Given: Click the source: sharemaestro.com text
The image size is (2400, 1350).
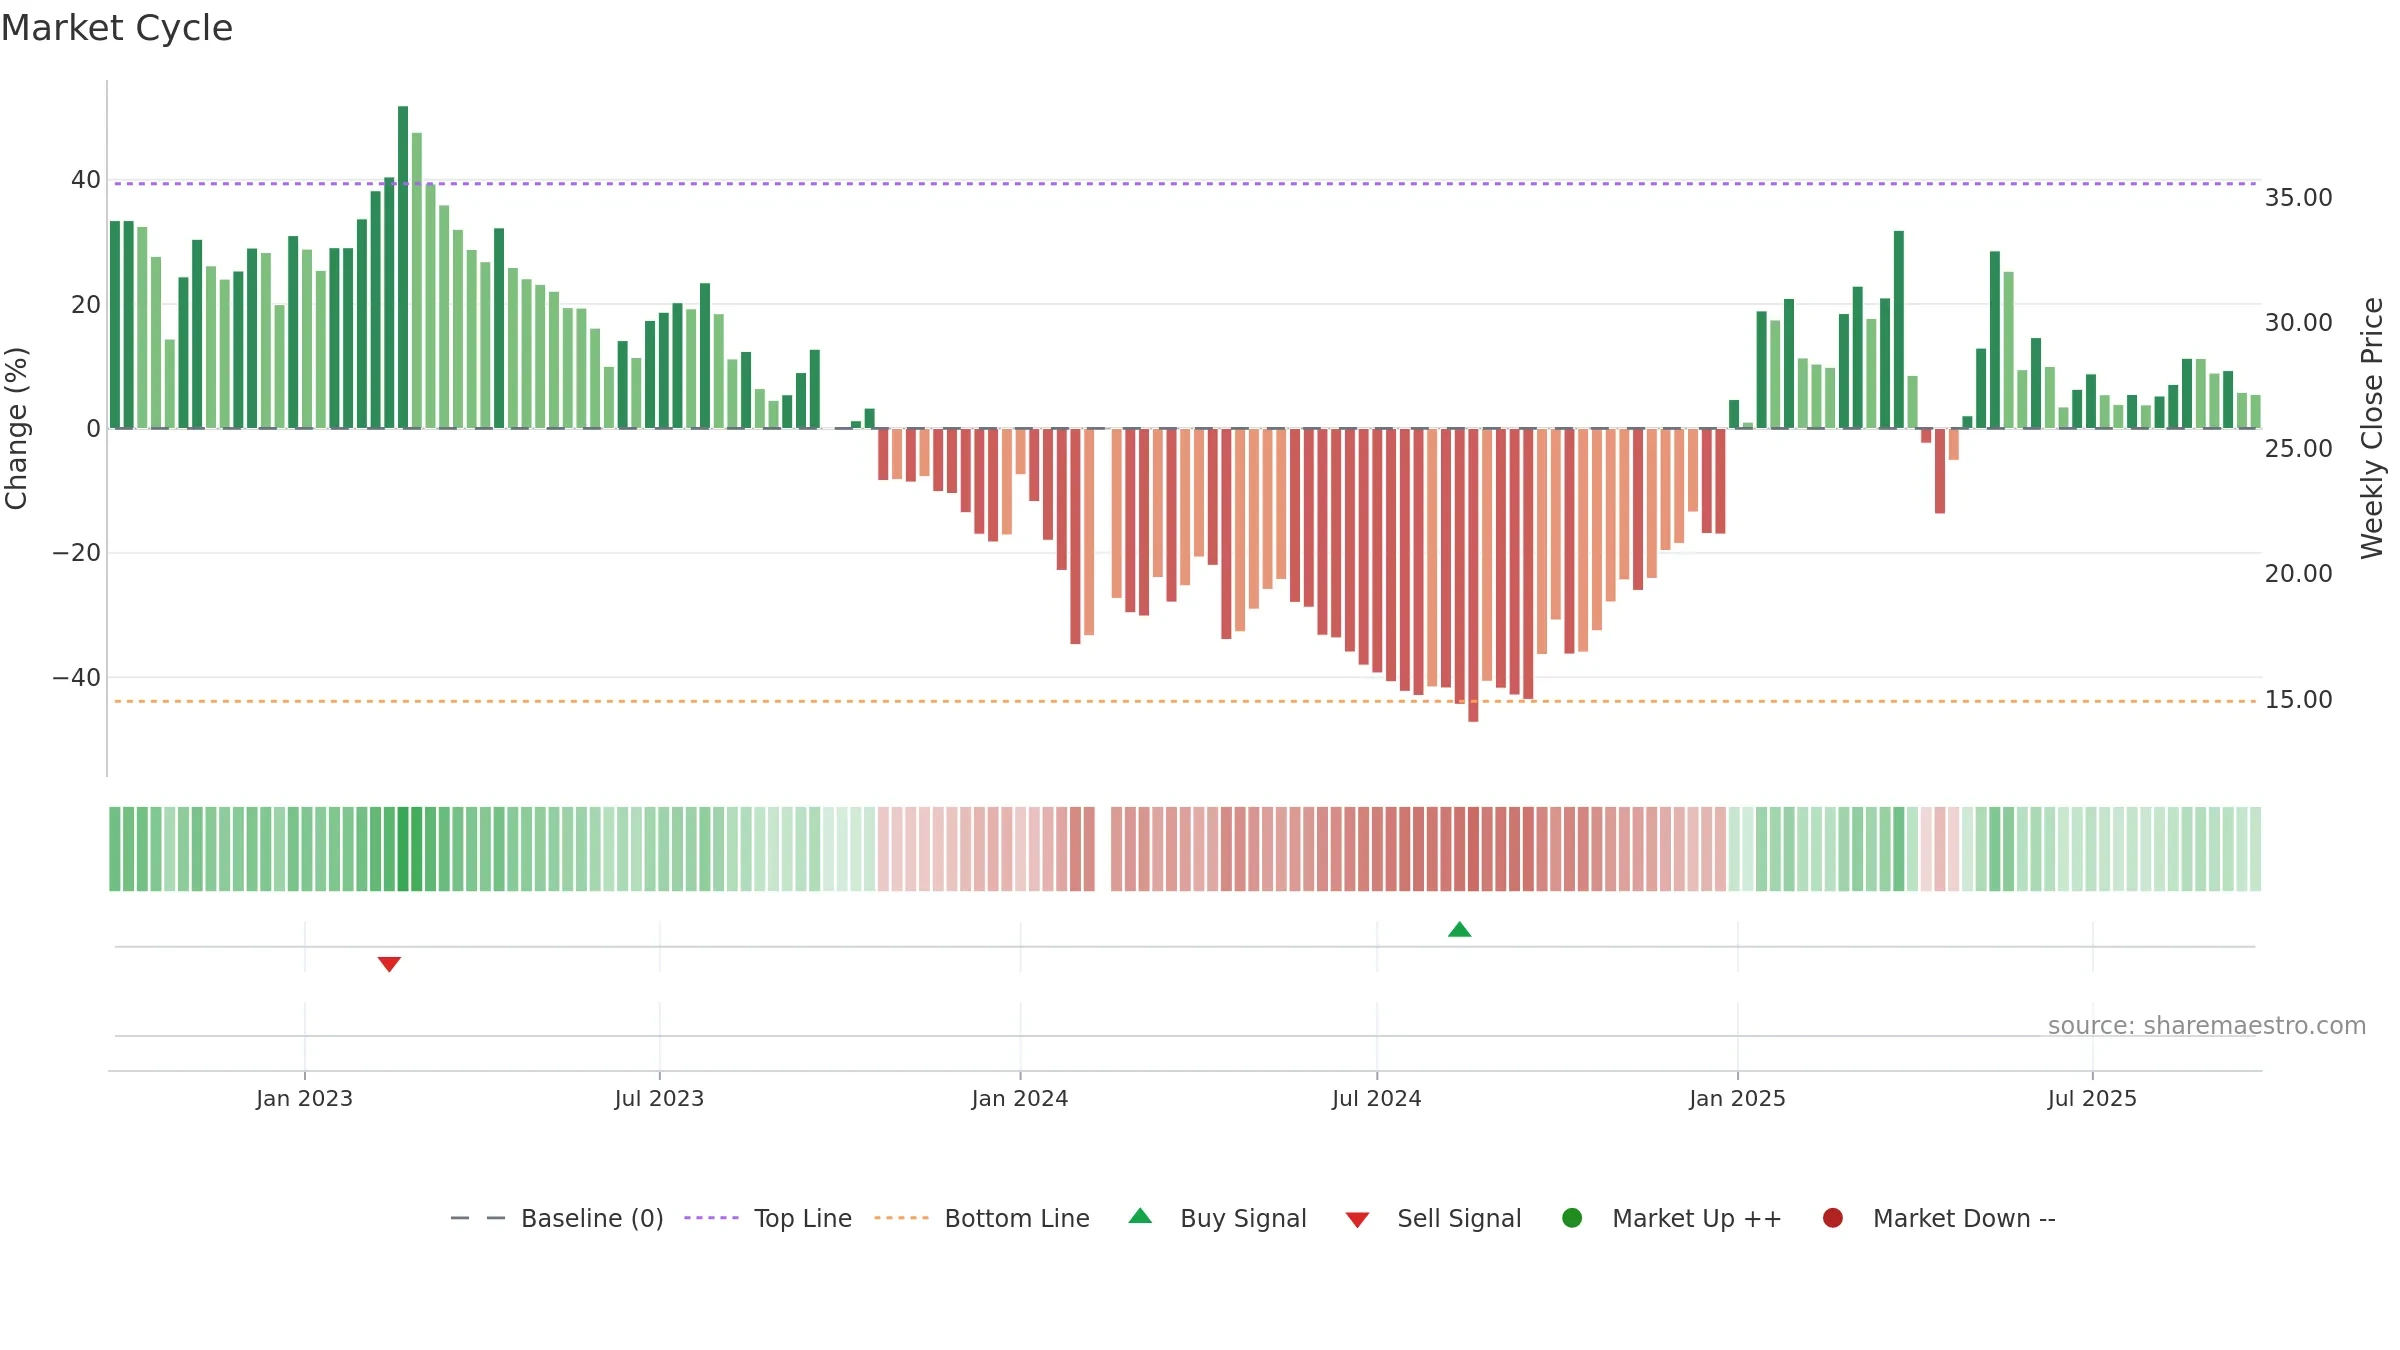Looking at the screenshot, I should 2207,1025.
